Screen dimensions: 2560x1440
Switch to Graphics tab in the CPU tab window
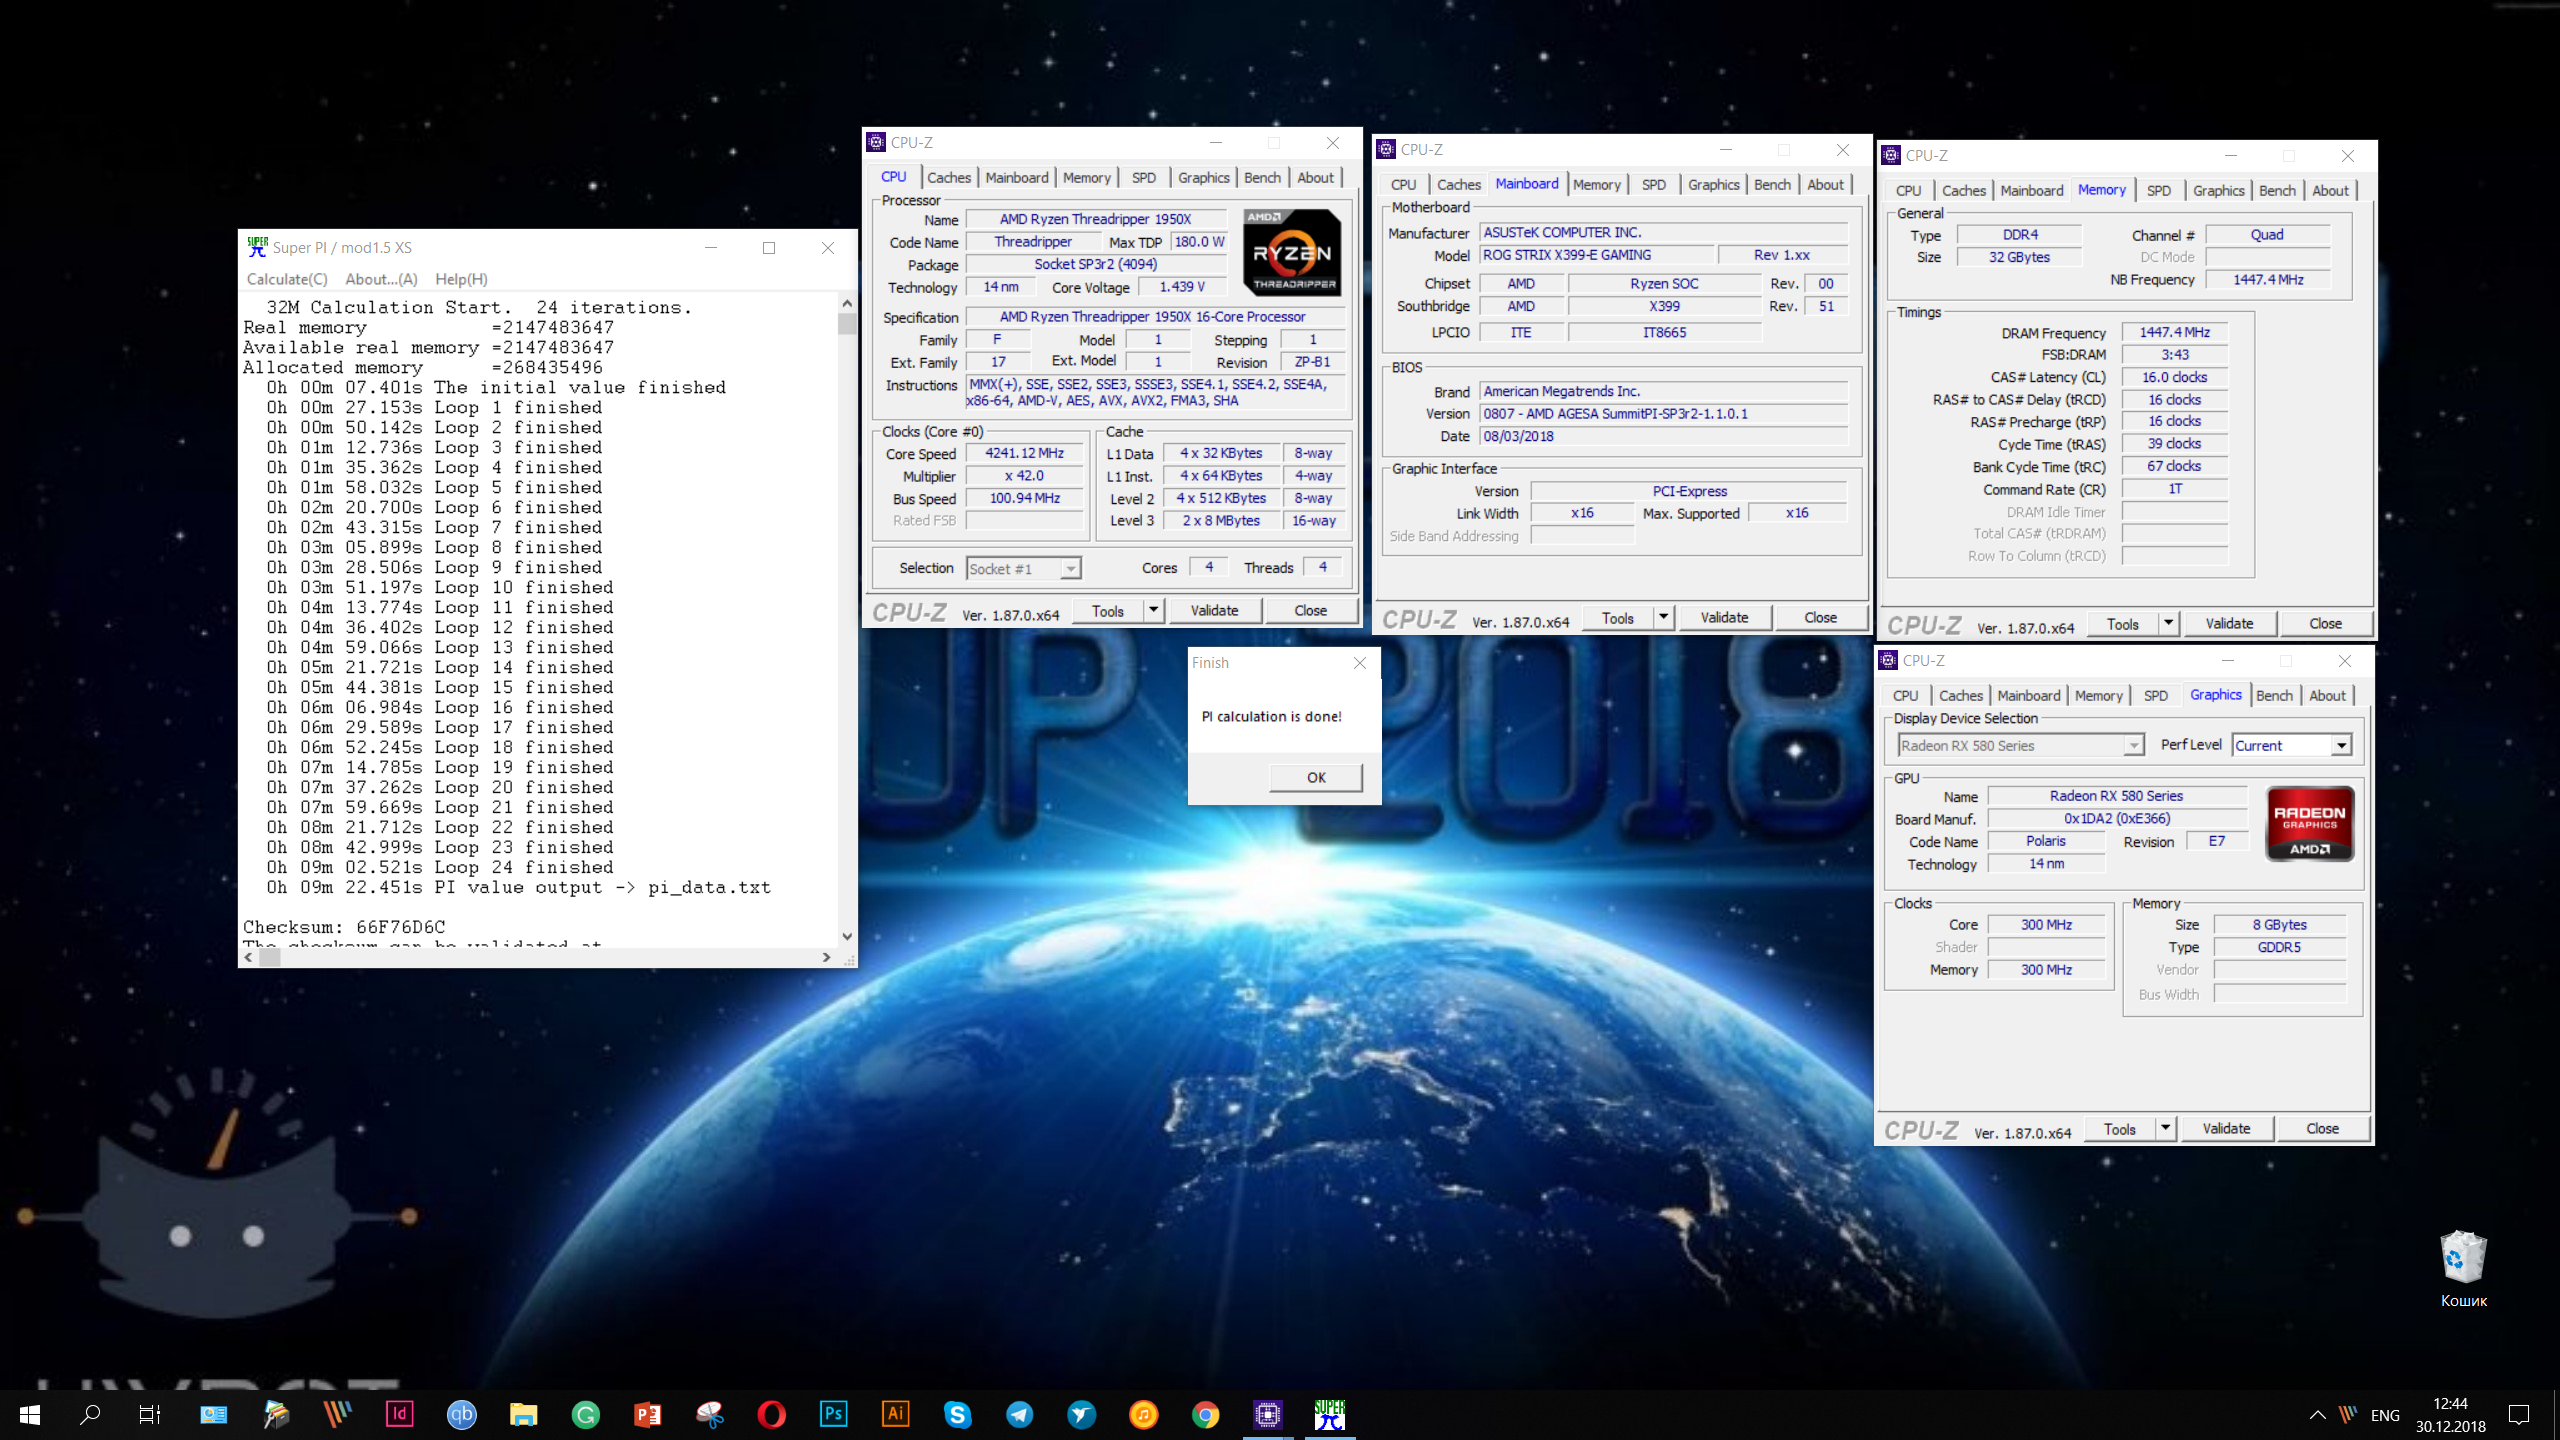tap(1203, 177)
